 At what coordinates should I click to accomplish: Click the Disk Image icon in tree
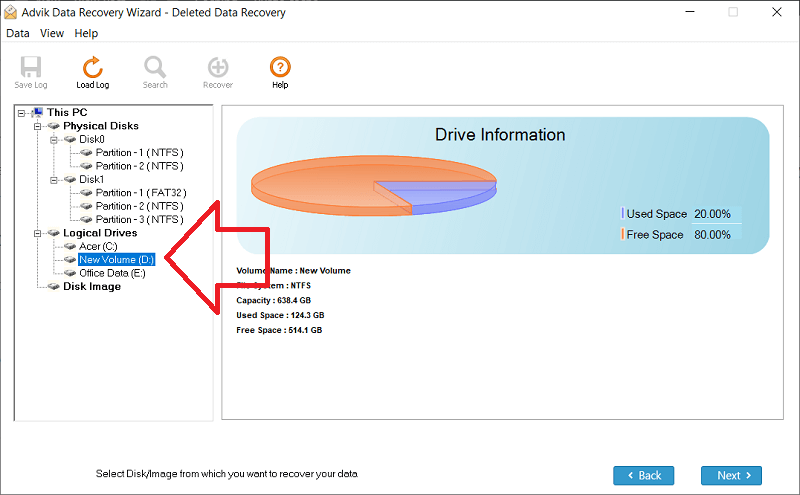54,287
